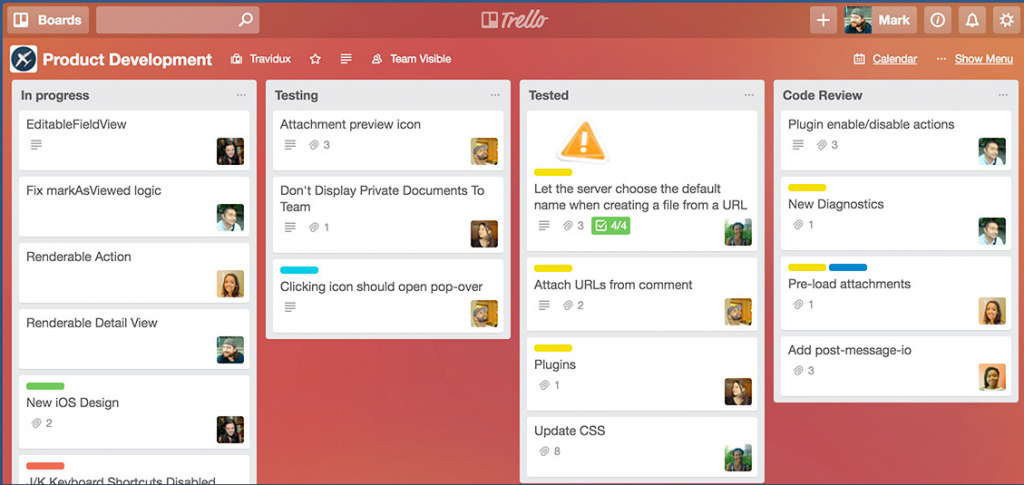This screenshot has height=485, width=1024.
Task: Open the Travidux team link
Action: pos(261,59)
